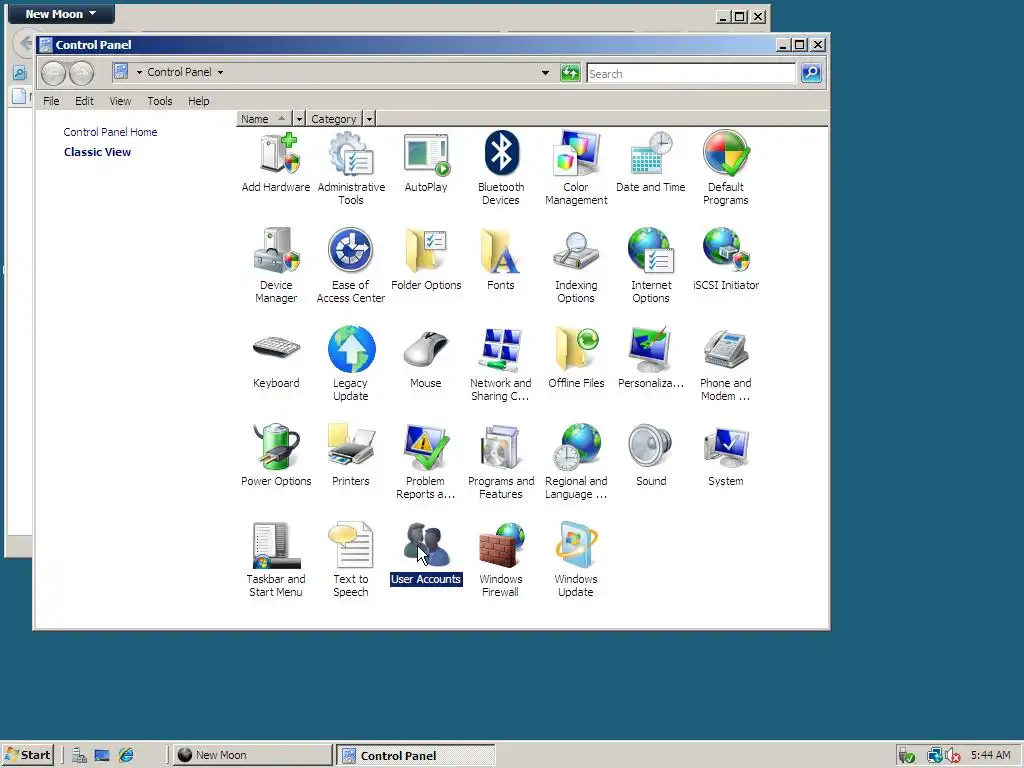This screenshot has width=1024, height=768.
Task: Open the address bar history dropdown
Action: tap(545, 72)
